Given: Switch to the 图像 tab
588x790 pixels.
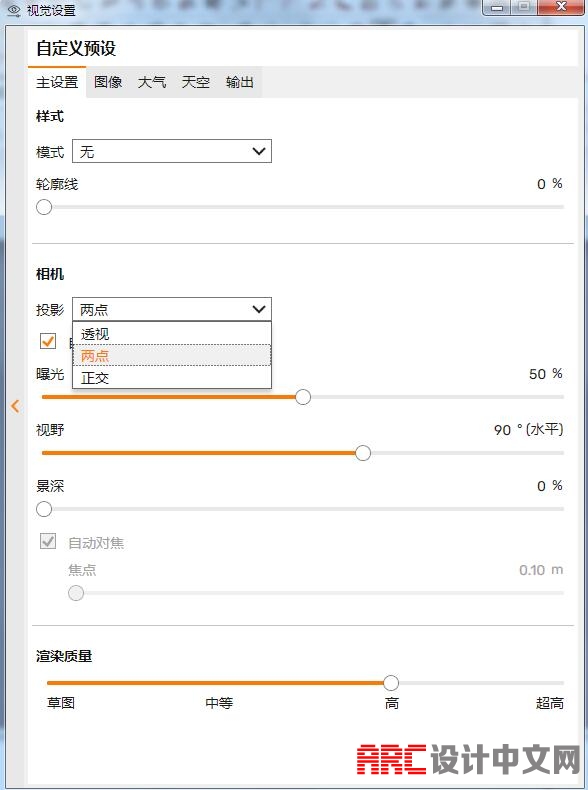Looking at the screenshot, I should point(108,82).
